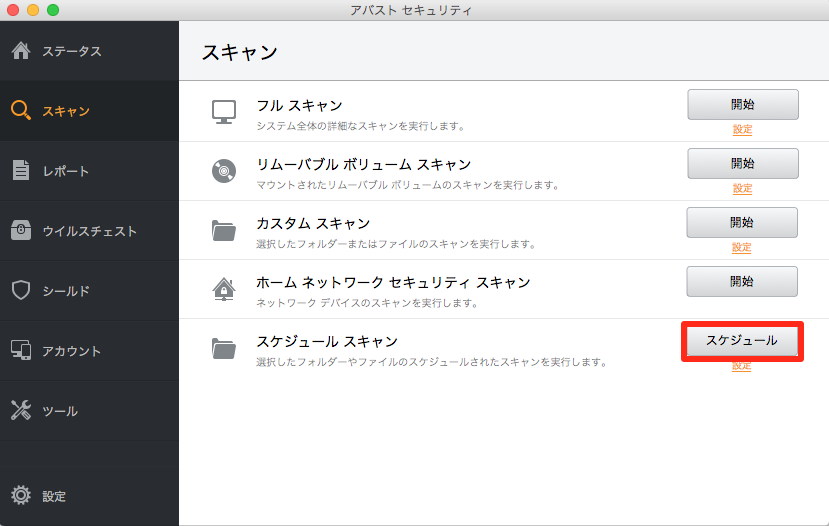Click the リムーバブル ボリューム スキャン title text
Viewport: 829px width, 526px height.
click(364, 164)
